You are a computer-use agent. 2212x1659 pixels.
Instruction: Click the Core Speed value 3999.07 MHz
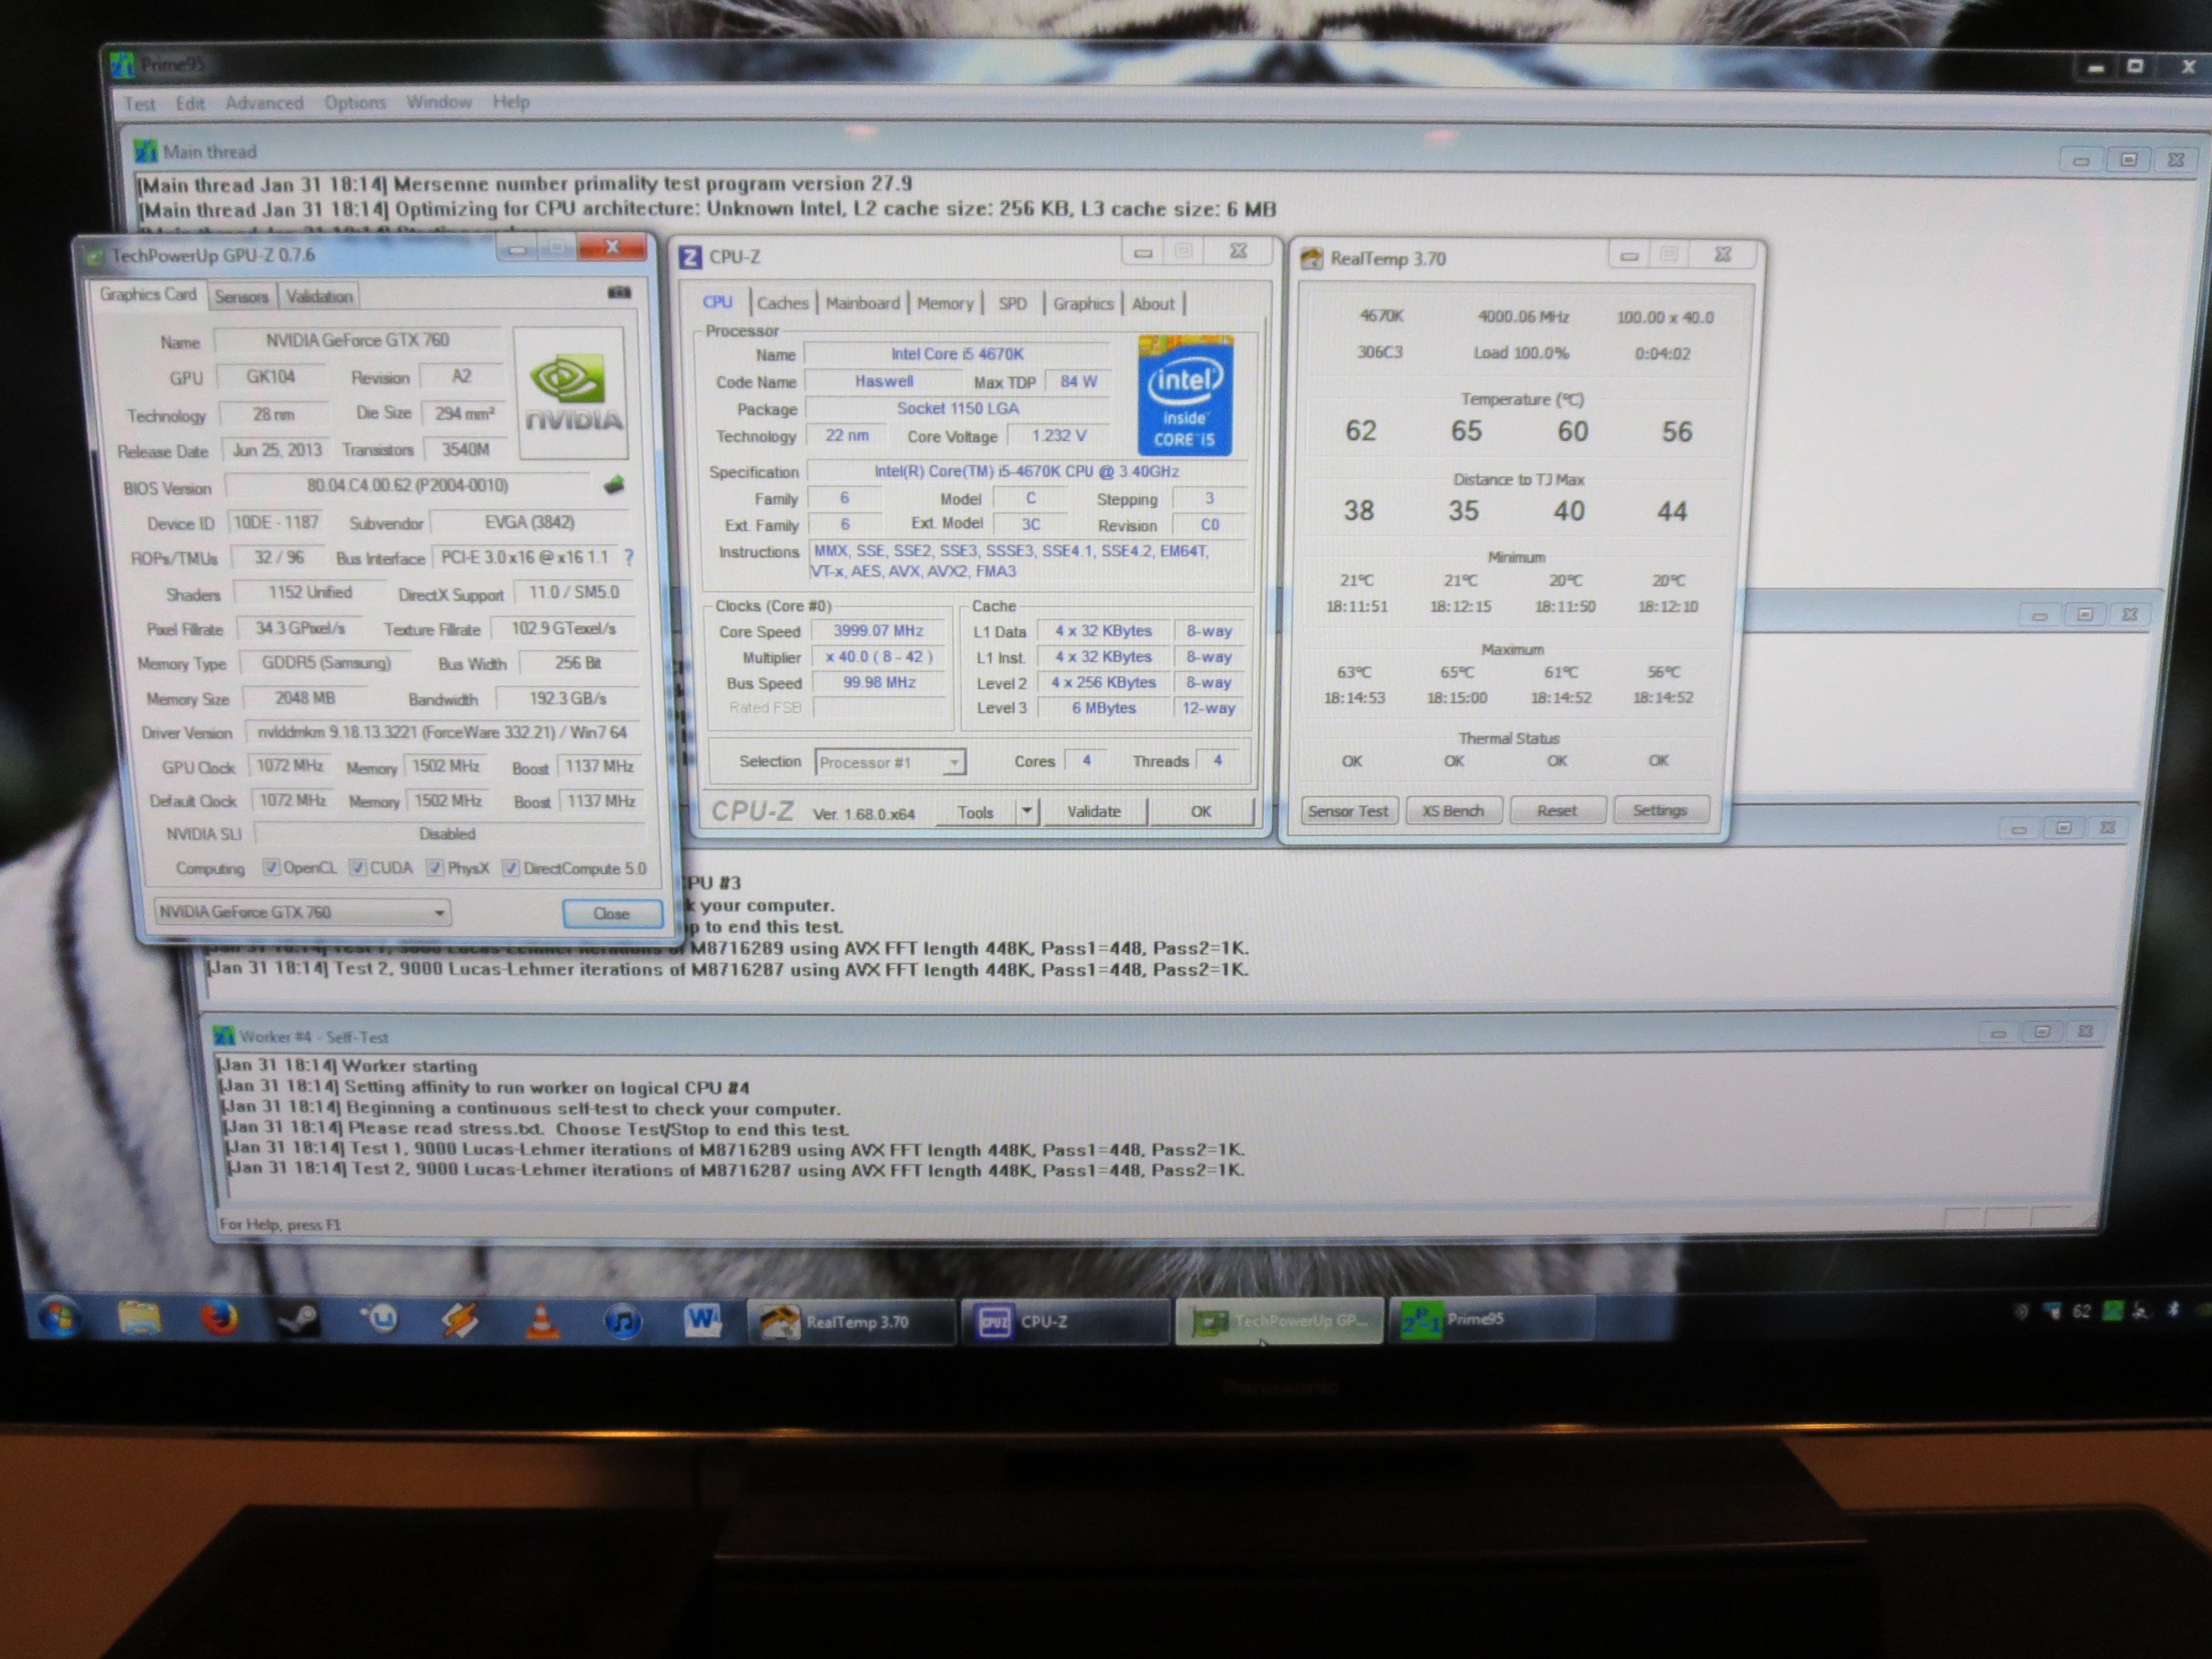(x=878, y=631)
